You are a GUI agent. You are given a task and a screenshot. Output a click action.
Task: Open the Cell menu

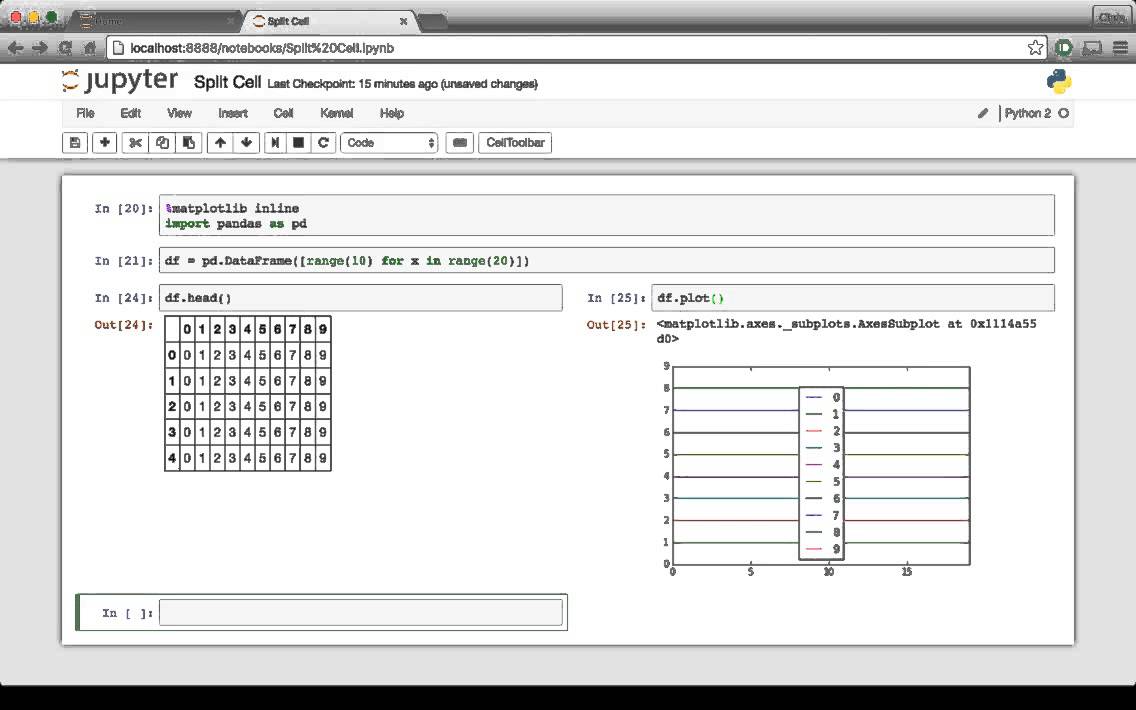[x=283, y=113]
